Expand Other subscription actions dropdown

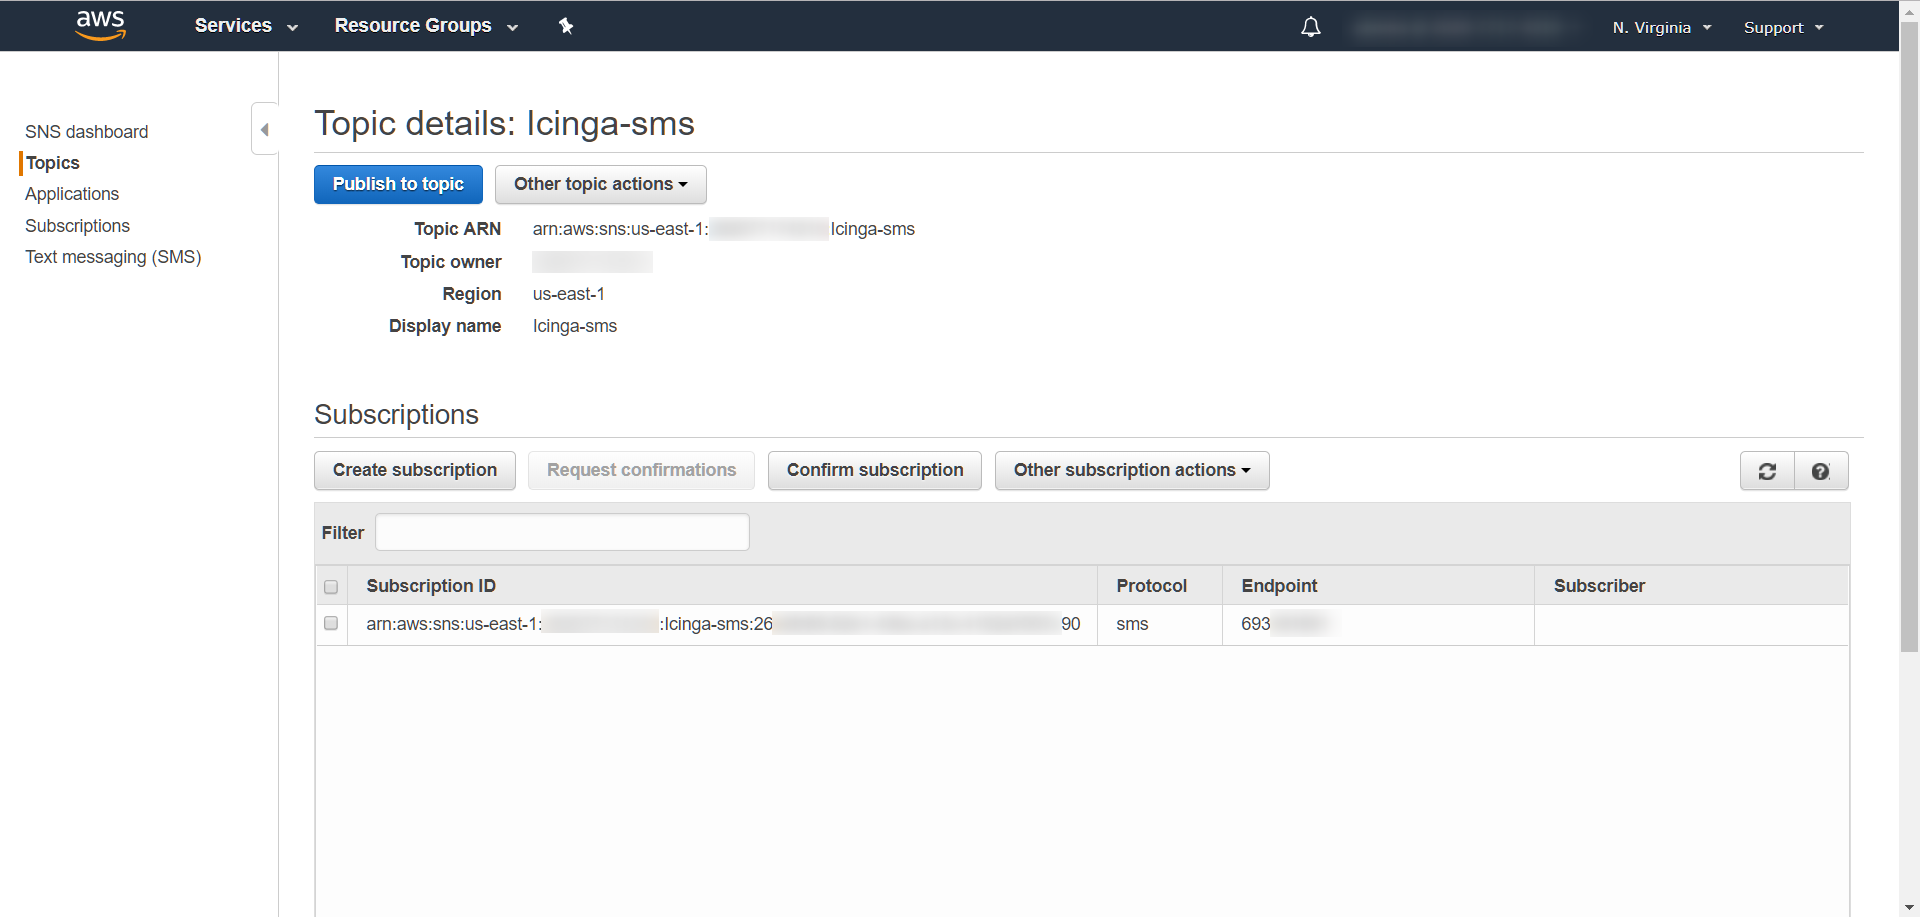[x=1131, y=470]
